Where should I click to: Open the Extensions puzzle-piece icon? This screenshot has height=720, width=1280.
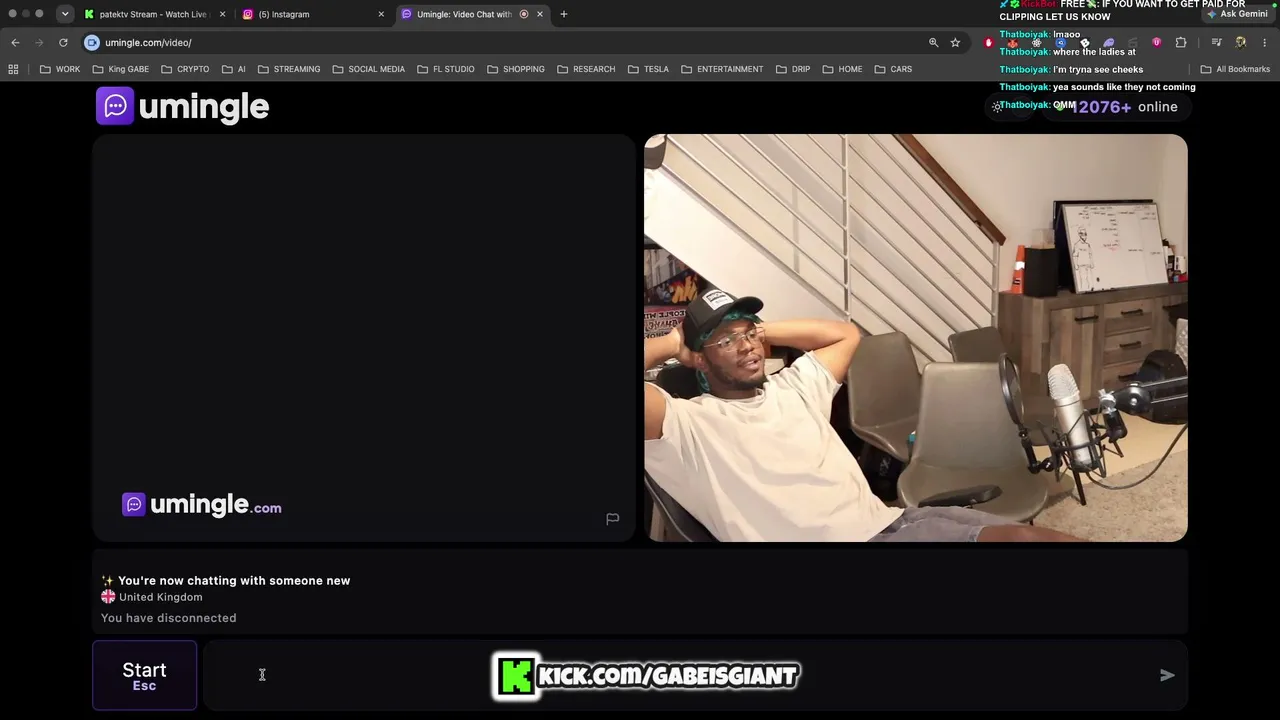coord(1181,42)
